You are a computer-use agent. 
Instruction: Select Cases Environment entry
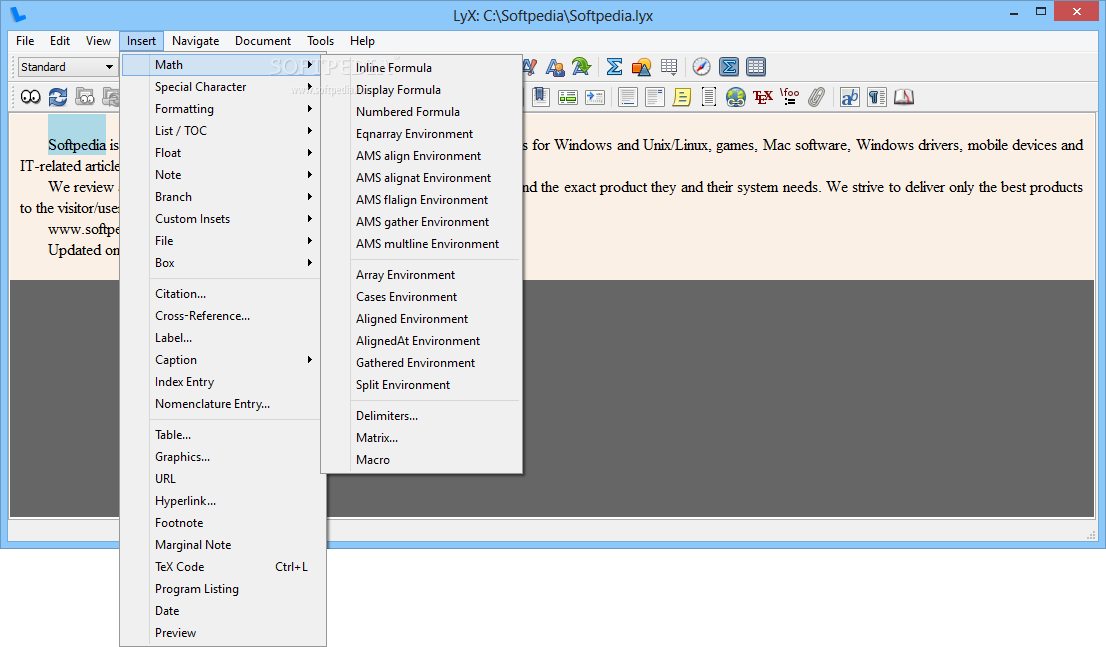tap(422, 297)
